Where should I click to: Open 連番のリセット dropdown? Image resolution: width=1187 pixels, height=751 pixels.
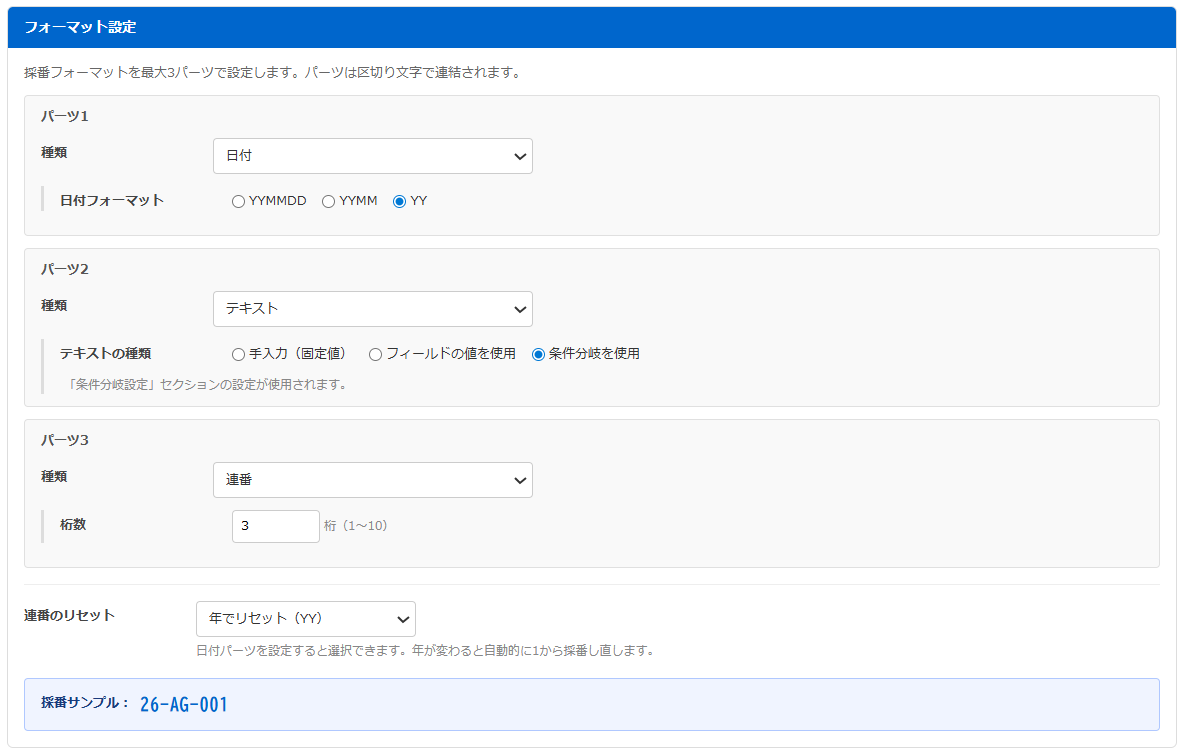pos(306,619)
